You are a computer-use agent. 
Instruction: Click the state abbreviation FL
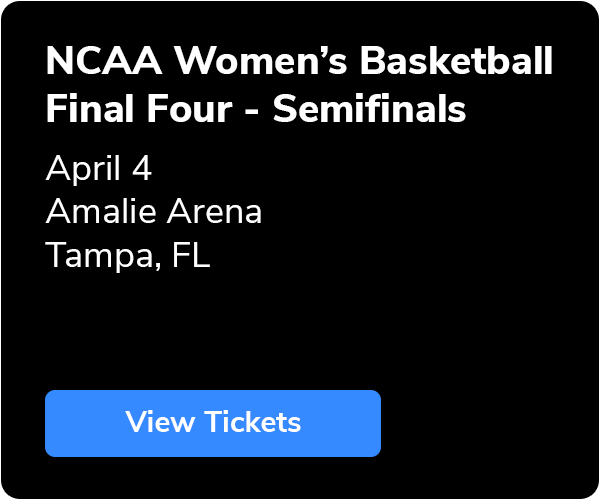(191, 254)
